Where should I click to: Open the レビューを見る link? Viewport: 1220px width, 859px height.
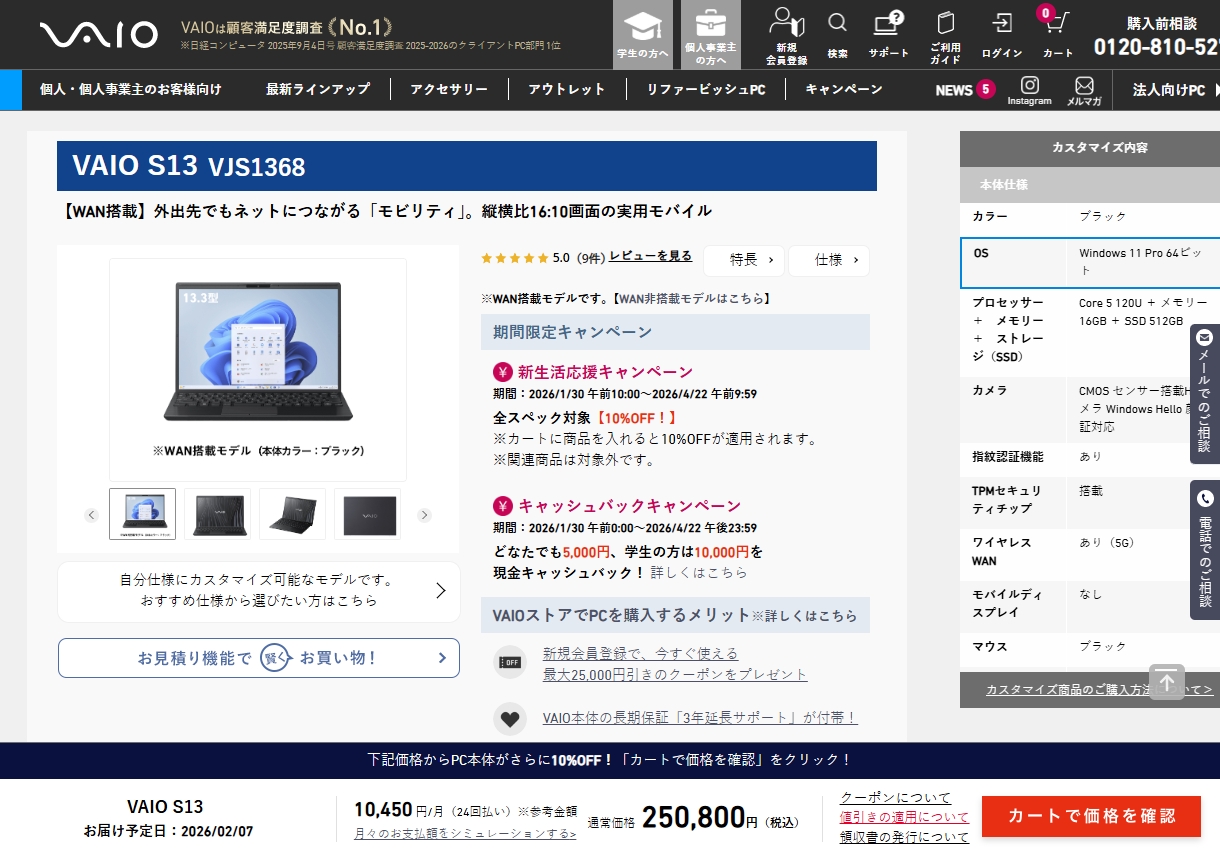coord(650,256)
